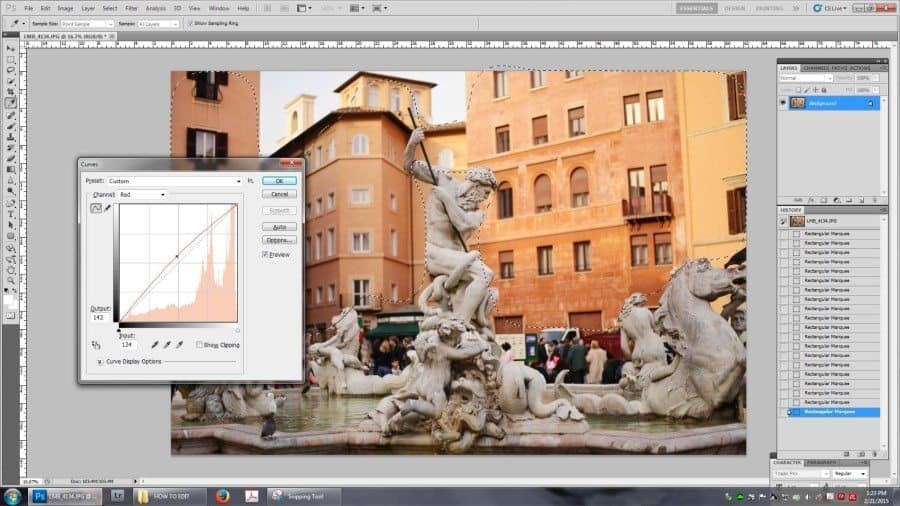900x506 pixels.
Task: Open the Sample Size dropdown
Action: [x=87, y=24]
